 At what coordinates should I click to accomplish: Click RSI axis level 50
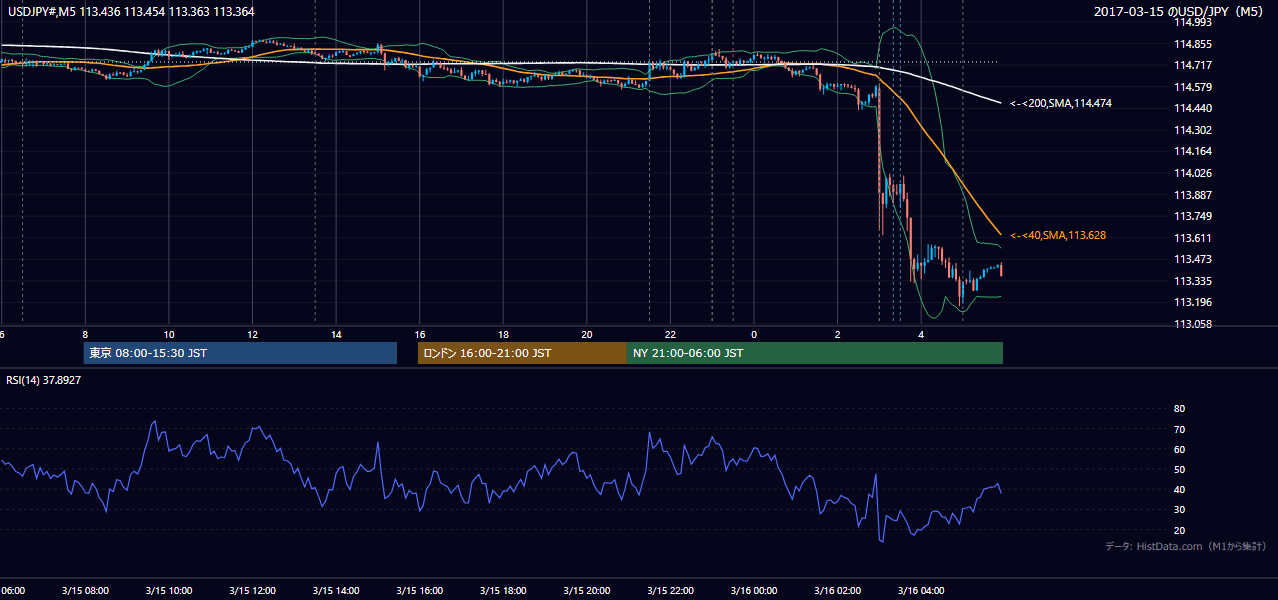[1179, 469]
